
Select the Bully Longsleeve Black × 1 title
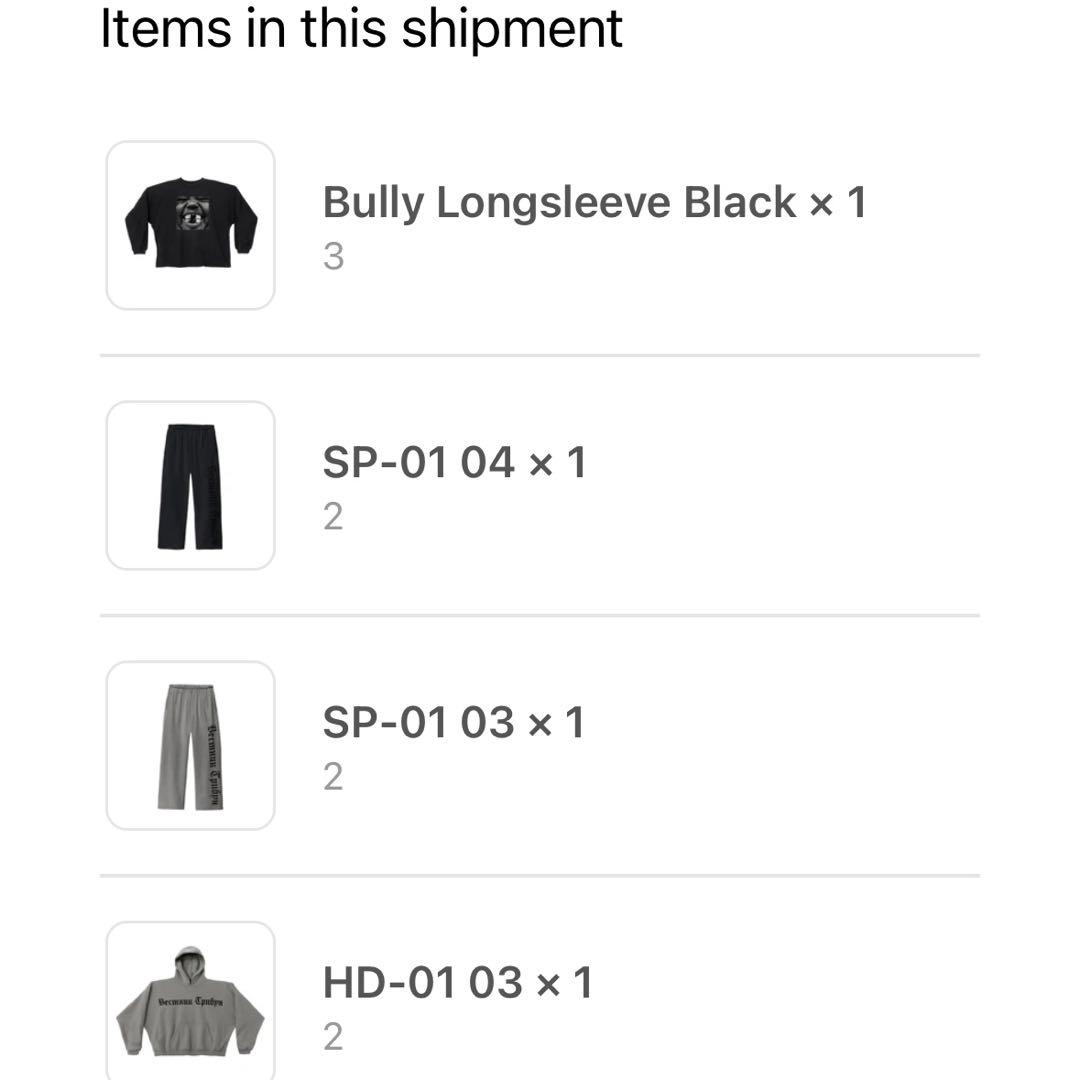(594, 202)
